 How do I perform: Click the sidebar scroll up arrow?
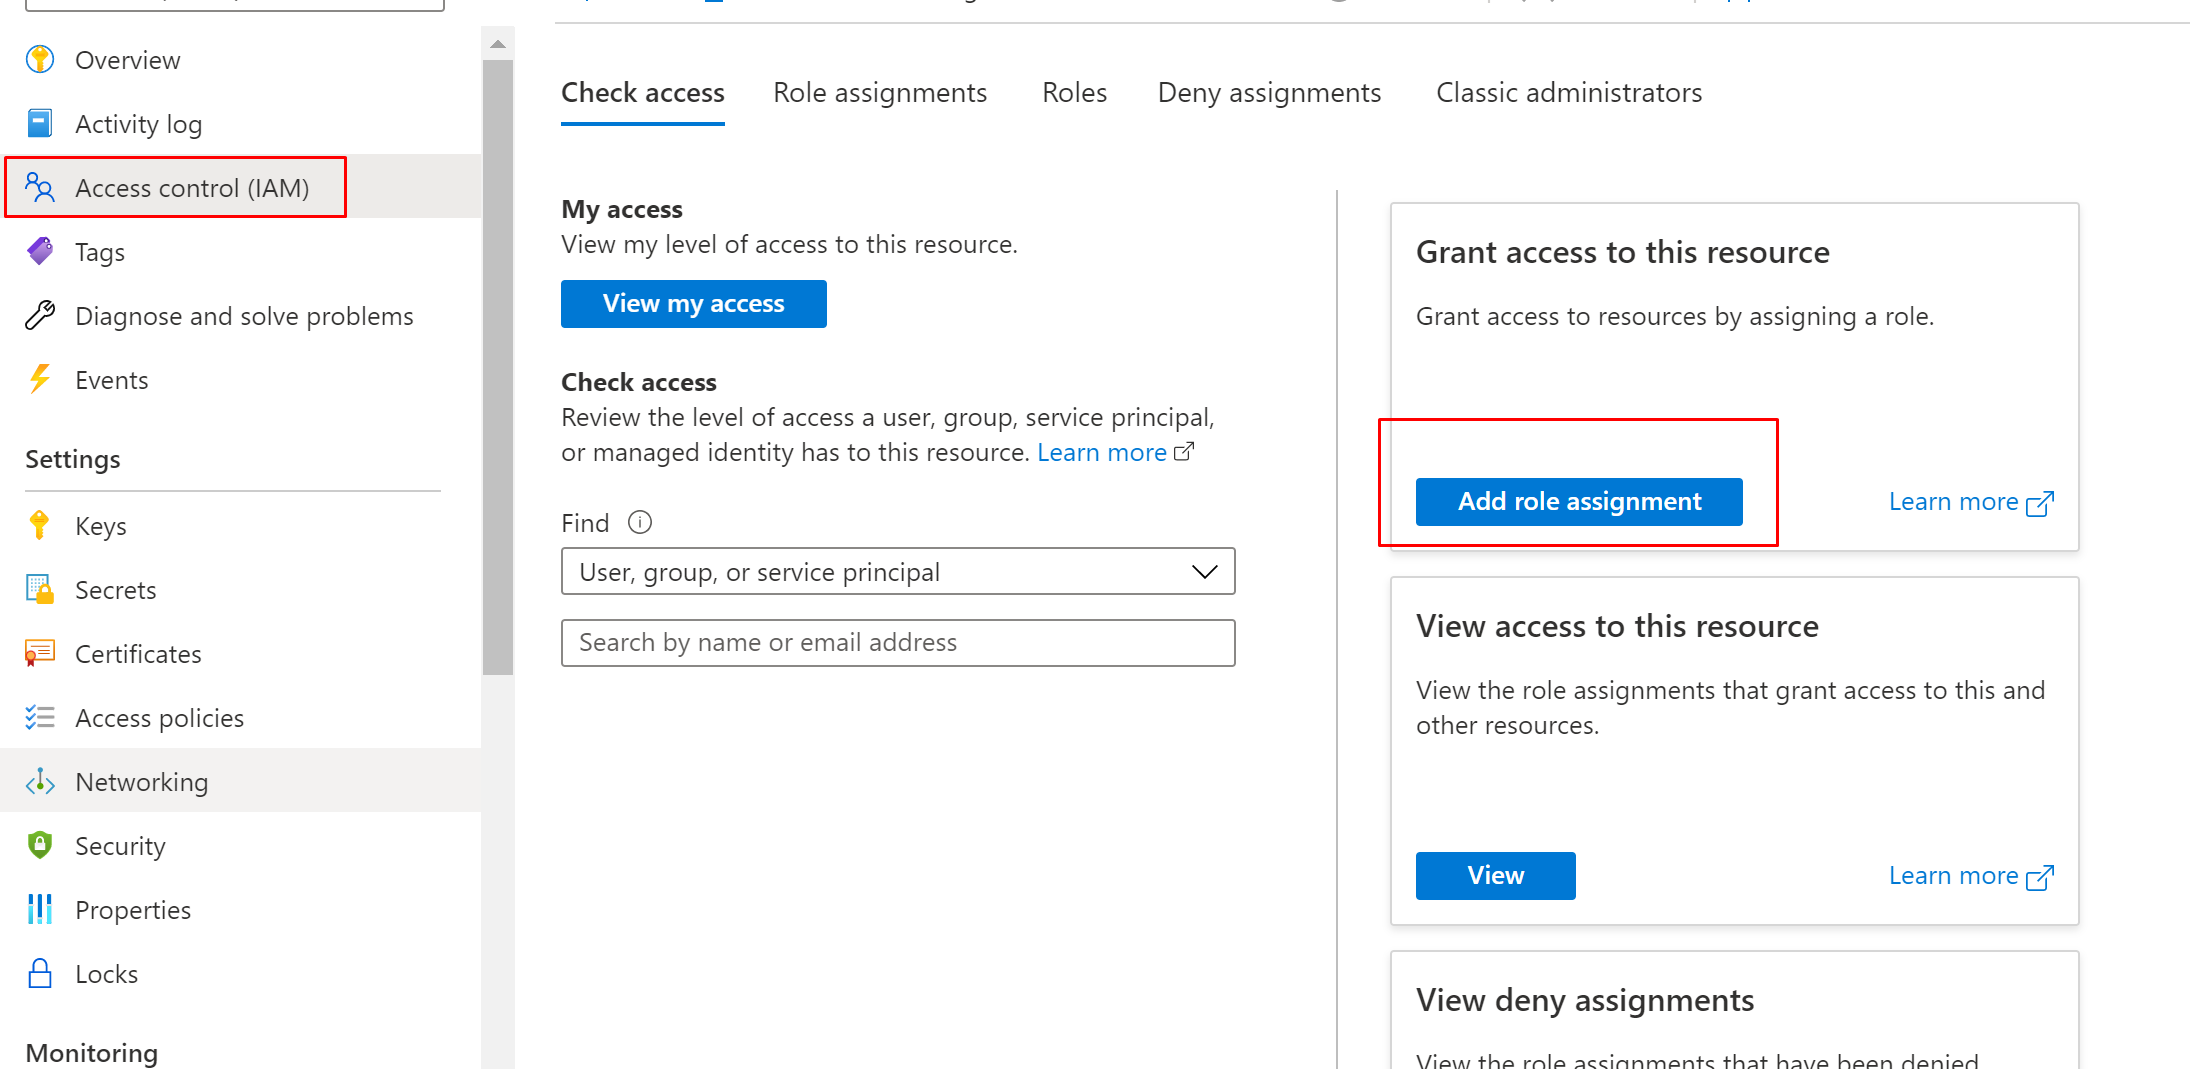(498, 44)
